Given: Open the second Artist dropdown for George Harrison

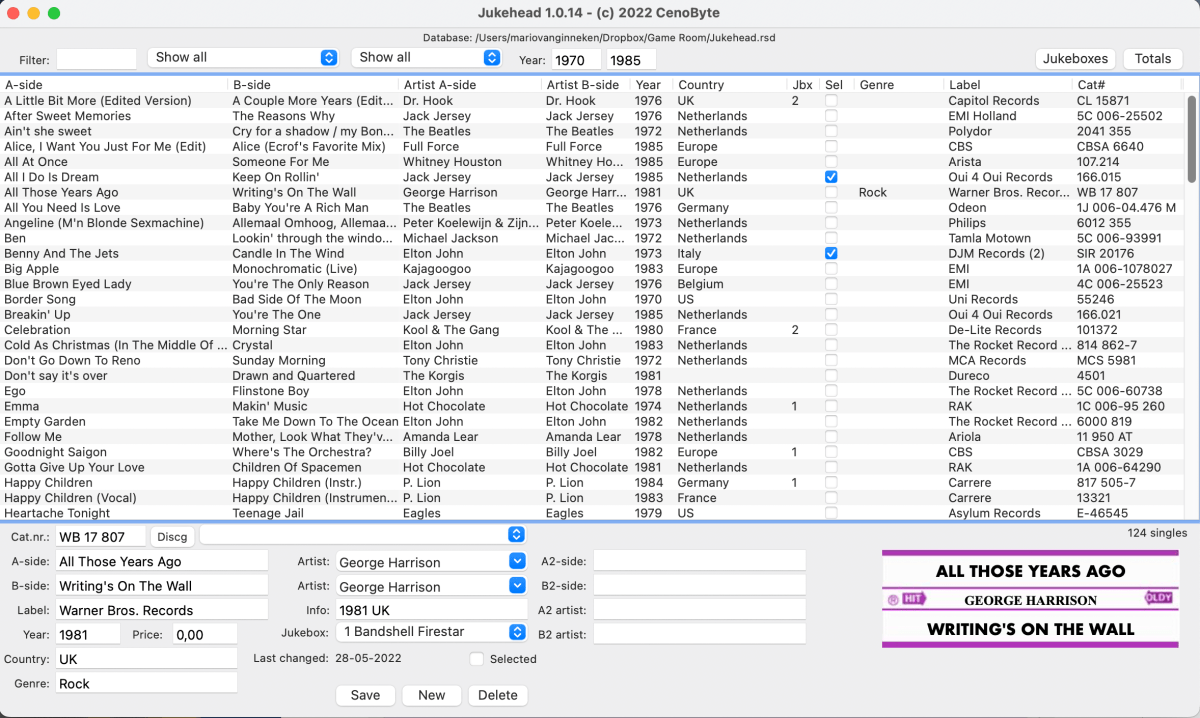Looking at the screenshot, I should [432, 584].
